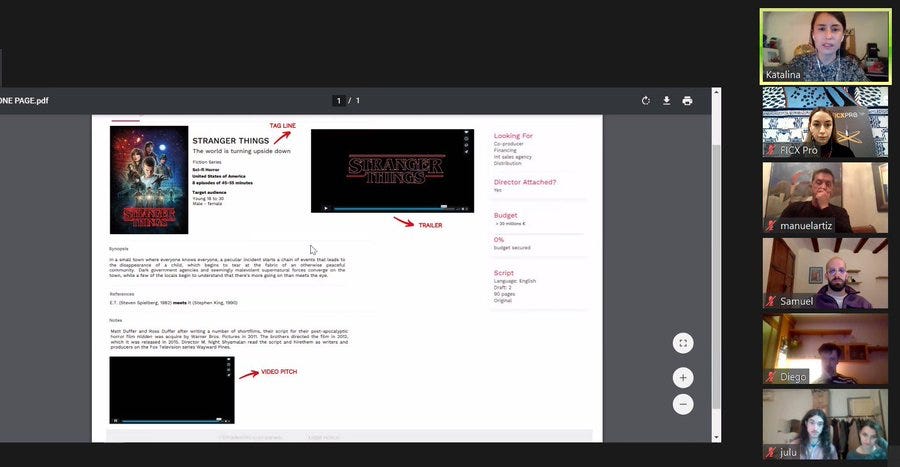This screenshot has height=467, width=900.
Task: Download the PDF file
Action: [666, 100]
